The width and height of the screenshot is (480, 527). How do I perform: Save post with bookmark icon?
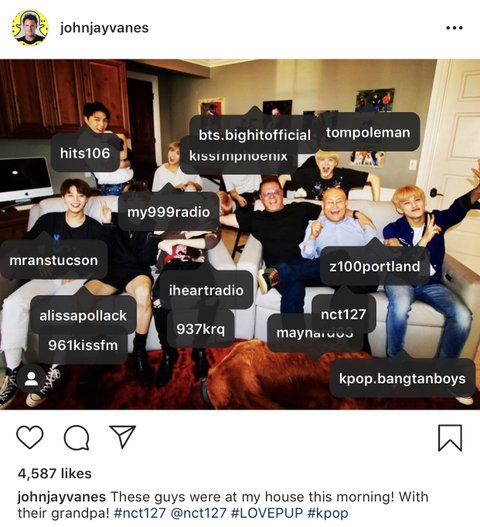450,438
